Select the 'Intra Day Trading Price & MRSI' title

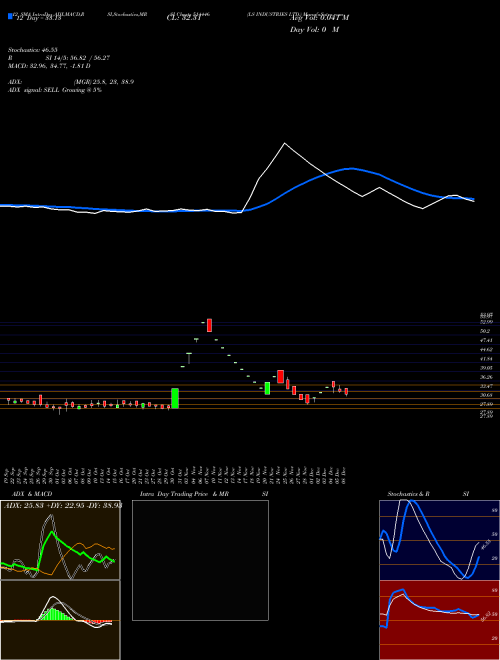click(204, 494)
